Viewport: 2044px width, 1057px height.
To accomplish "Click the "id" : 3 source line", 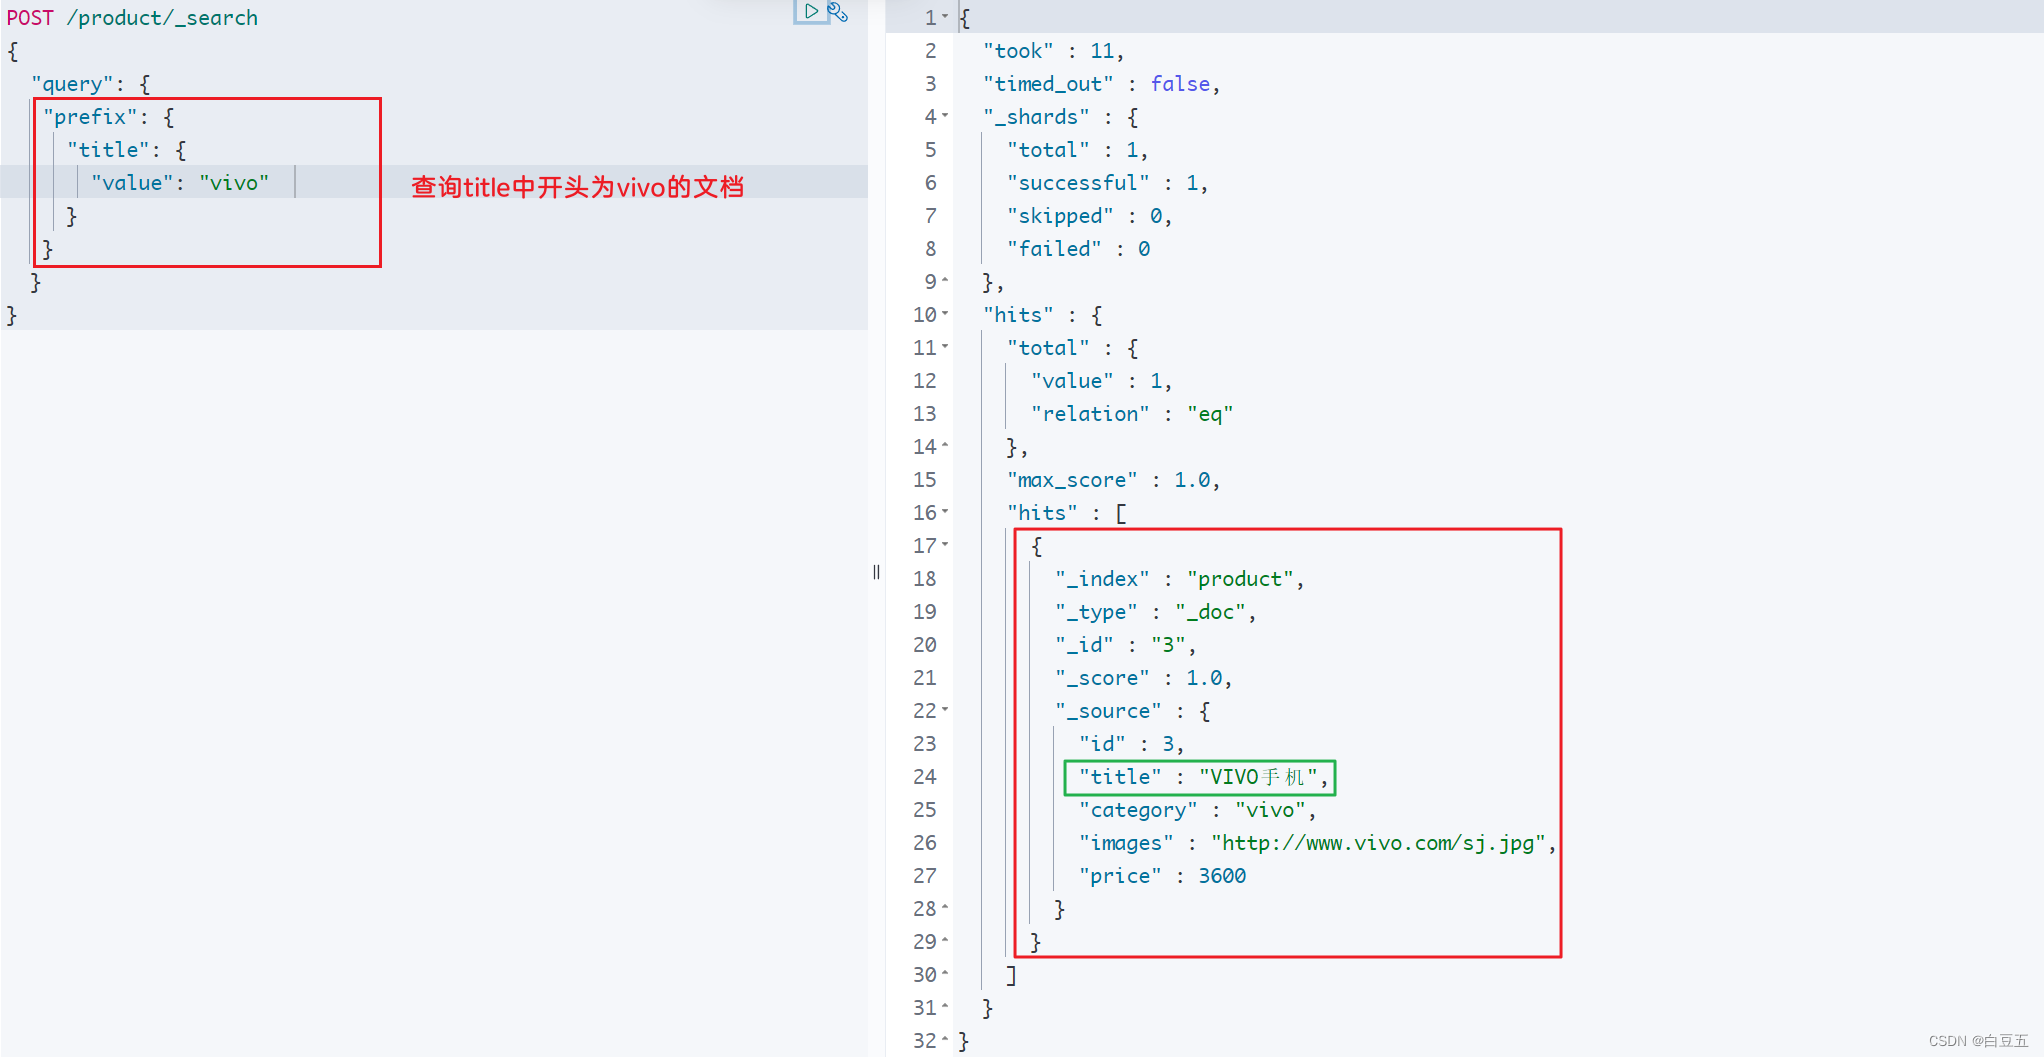I will tap(1132, 744).
